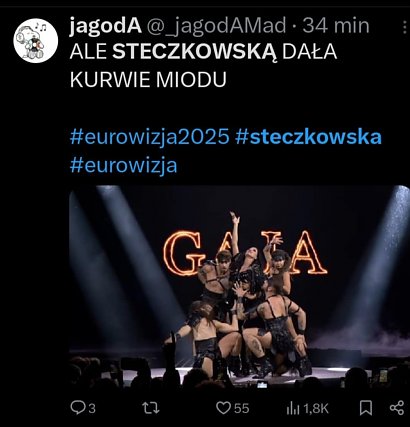The height and width of the screenshot is (427, 410).
Task: Open the tweet text 'ALE STECZKOWSKĄ DAŁA'
Action: [203, 52]
